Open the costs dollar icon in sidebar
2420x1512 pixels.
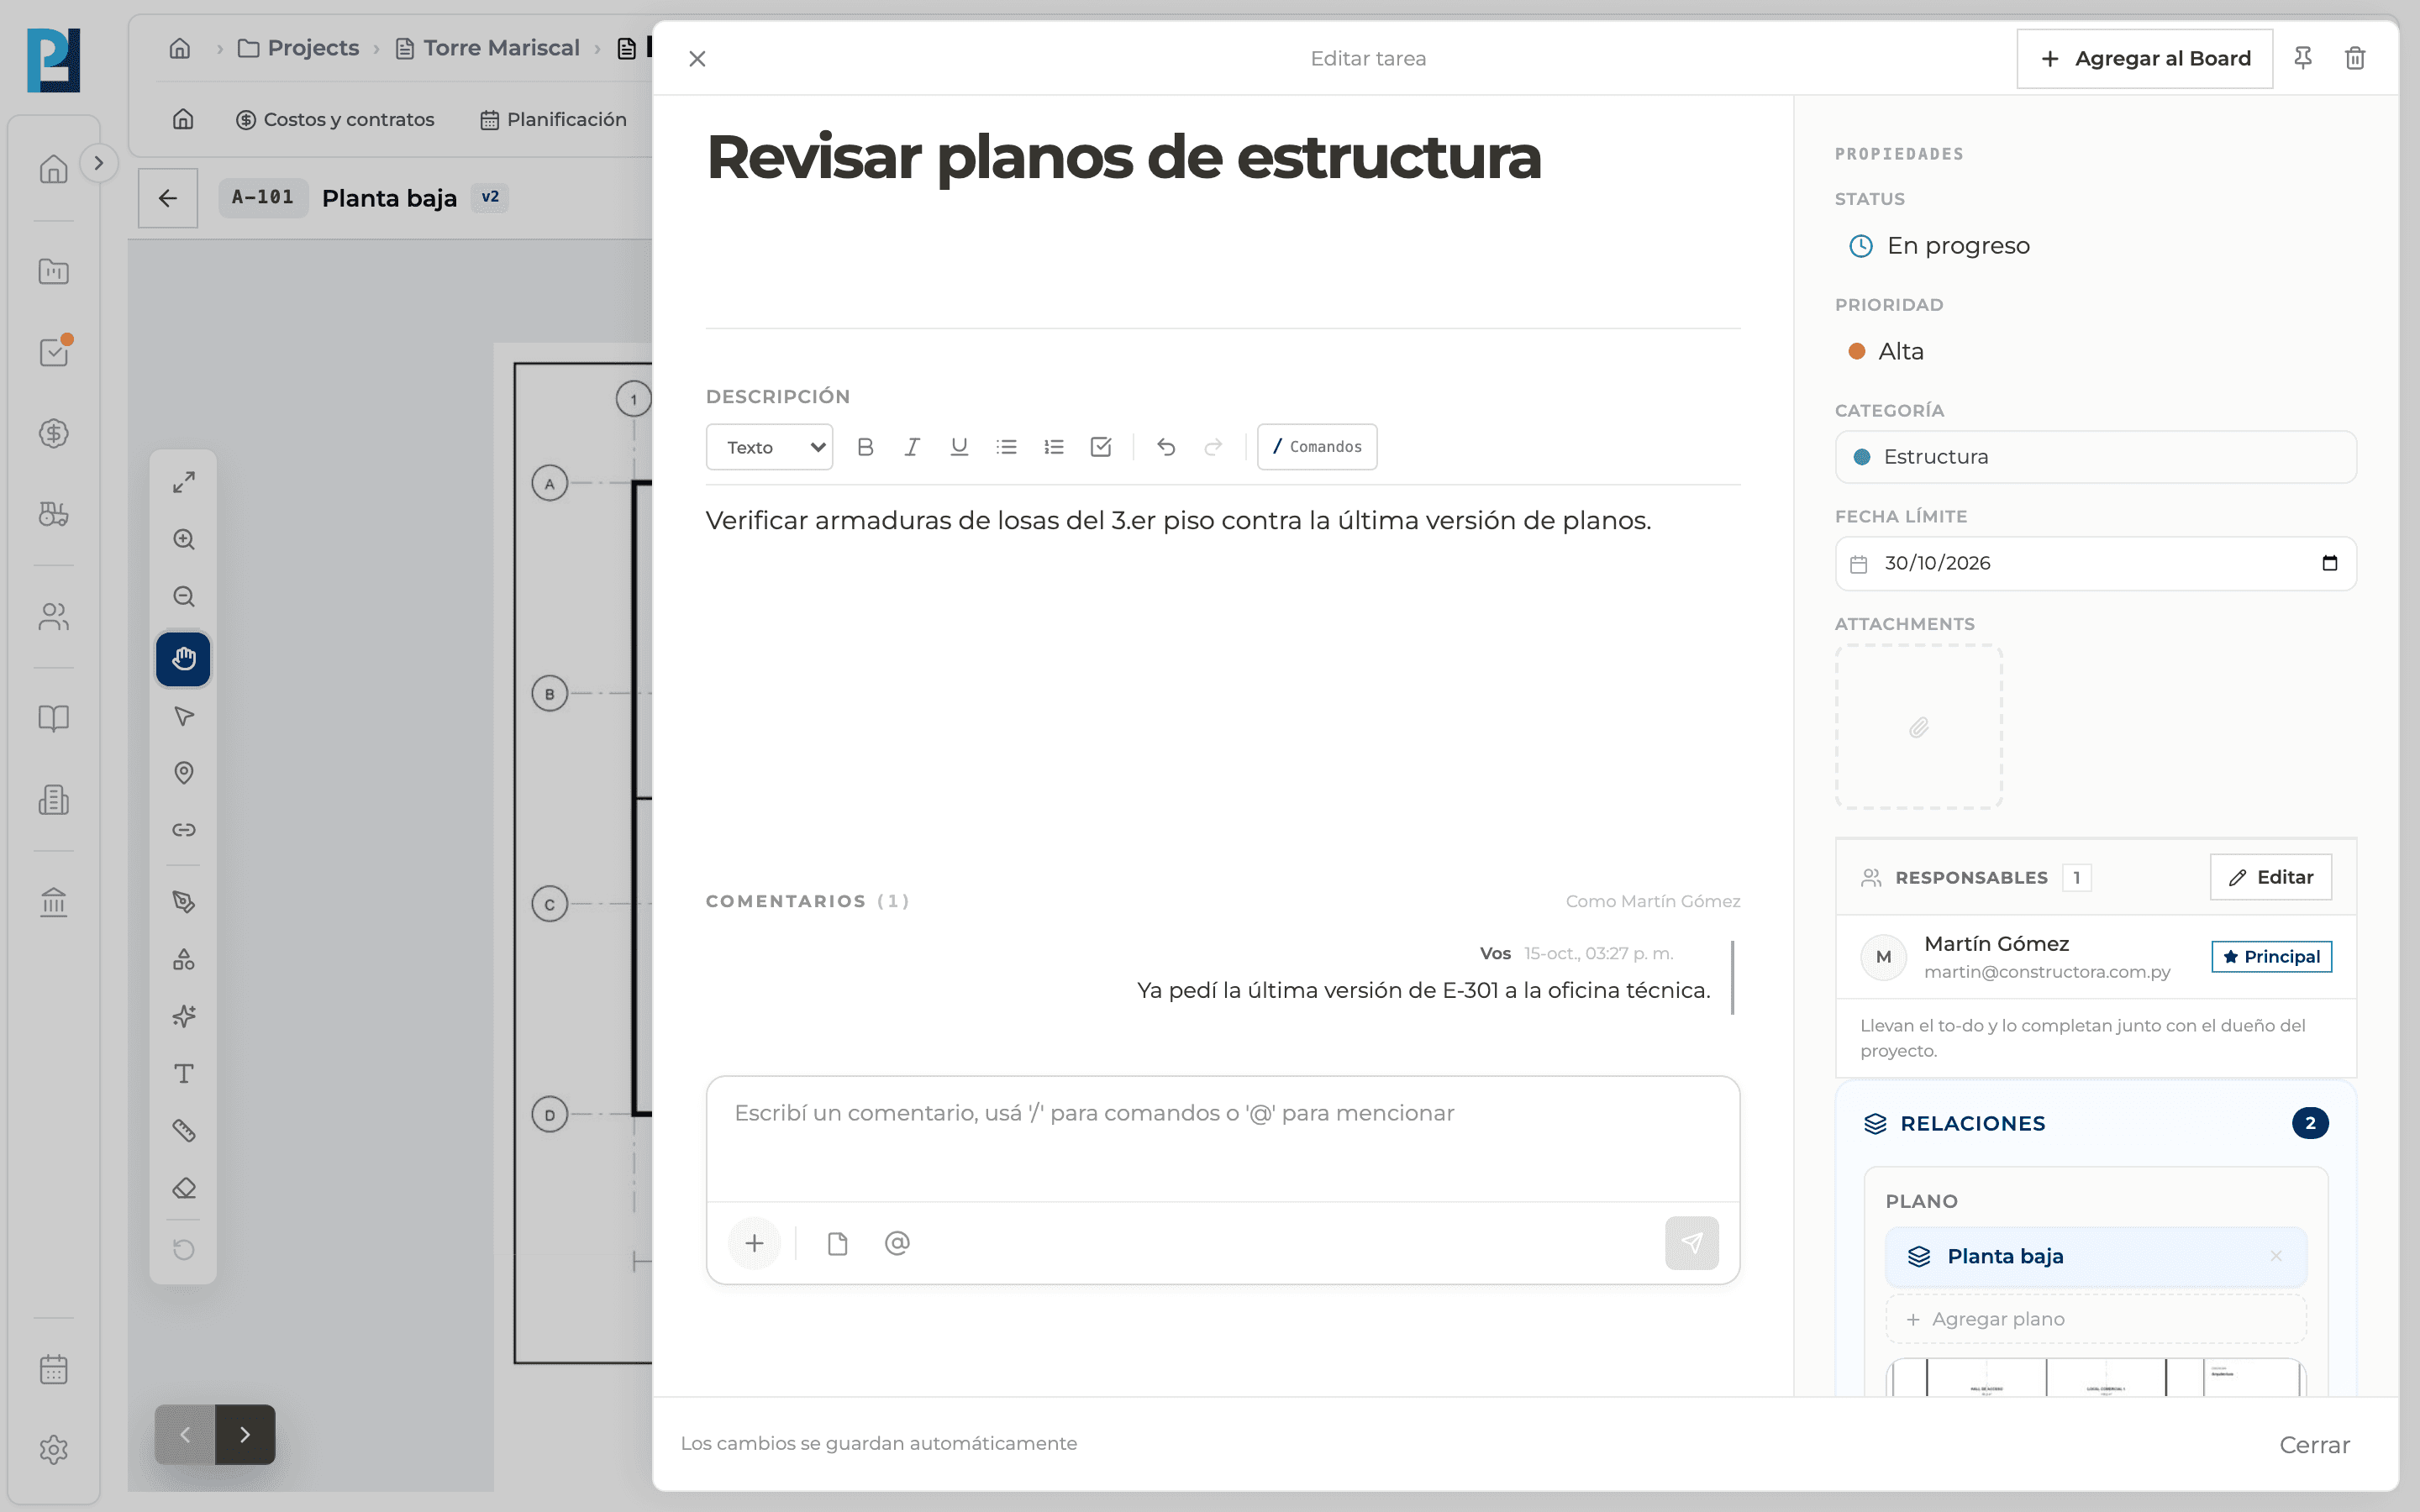click(x=54, y=433)
